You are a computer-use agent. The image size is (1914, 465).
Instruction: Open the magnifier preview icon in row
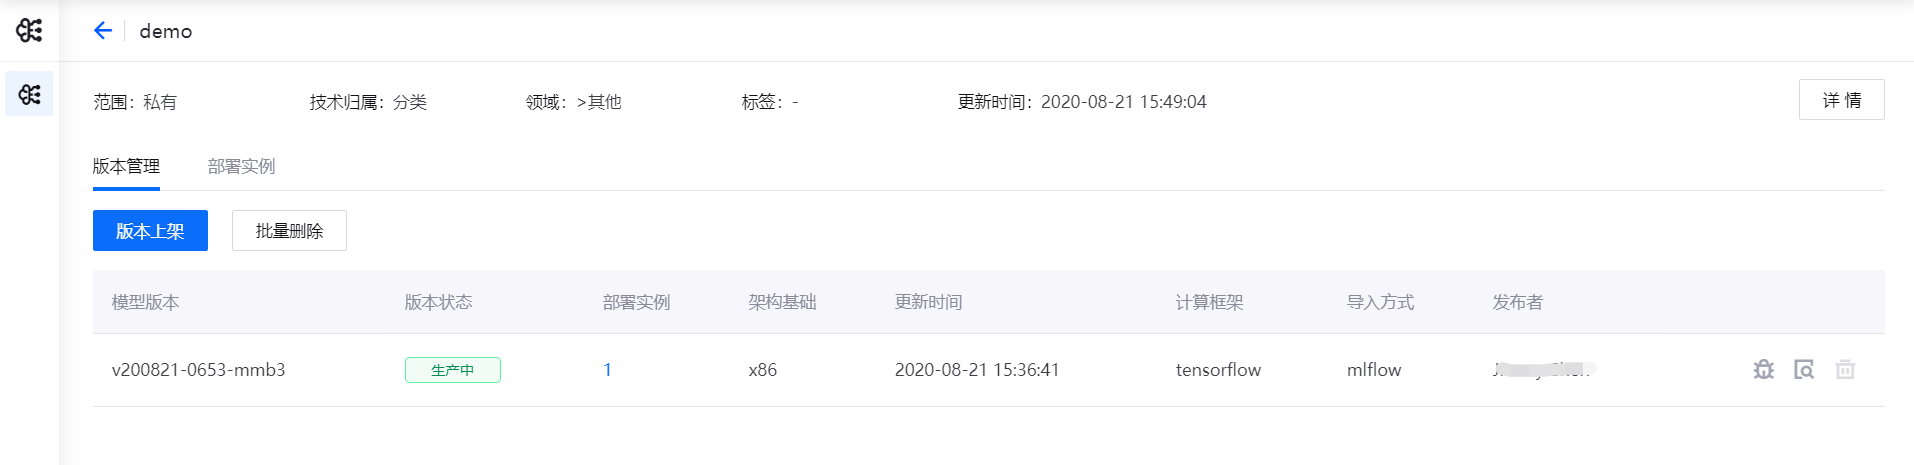click(x=1804, y=369)
